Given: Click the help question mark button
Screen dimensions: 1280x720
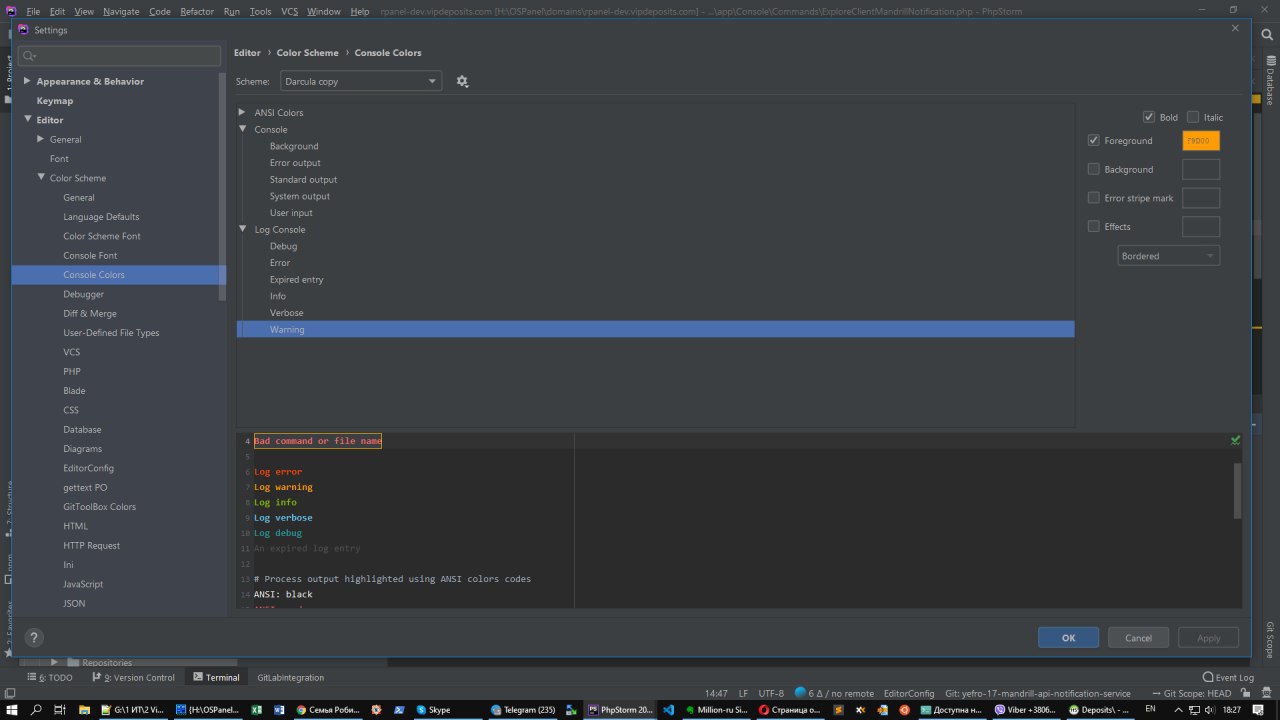Looking at the screenshot, I should [33, 637].
